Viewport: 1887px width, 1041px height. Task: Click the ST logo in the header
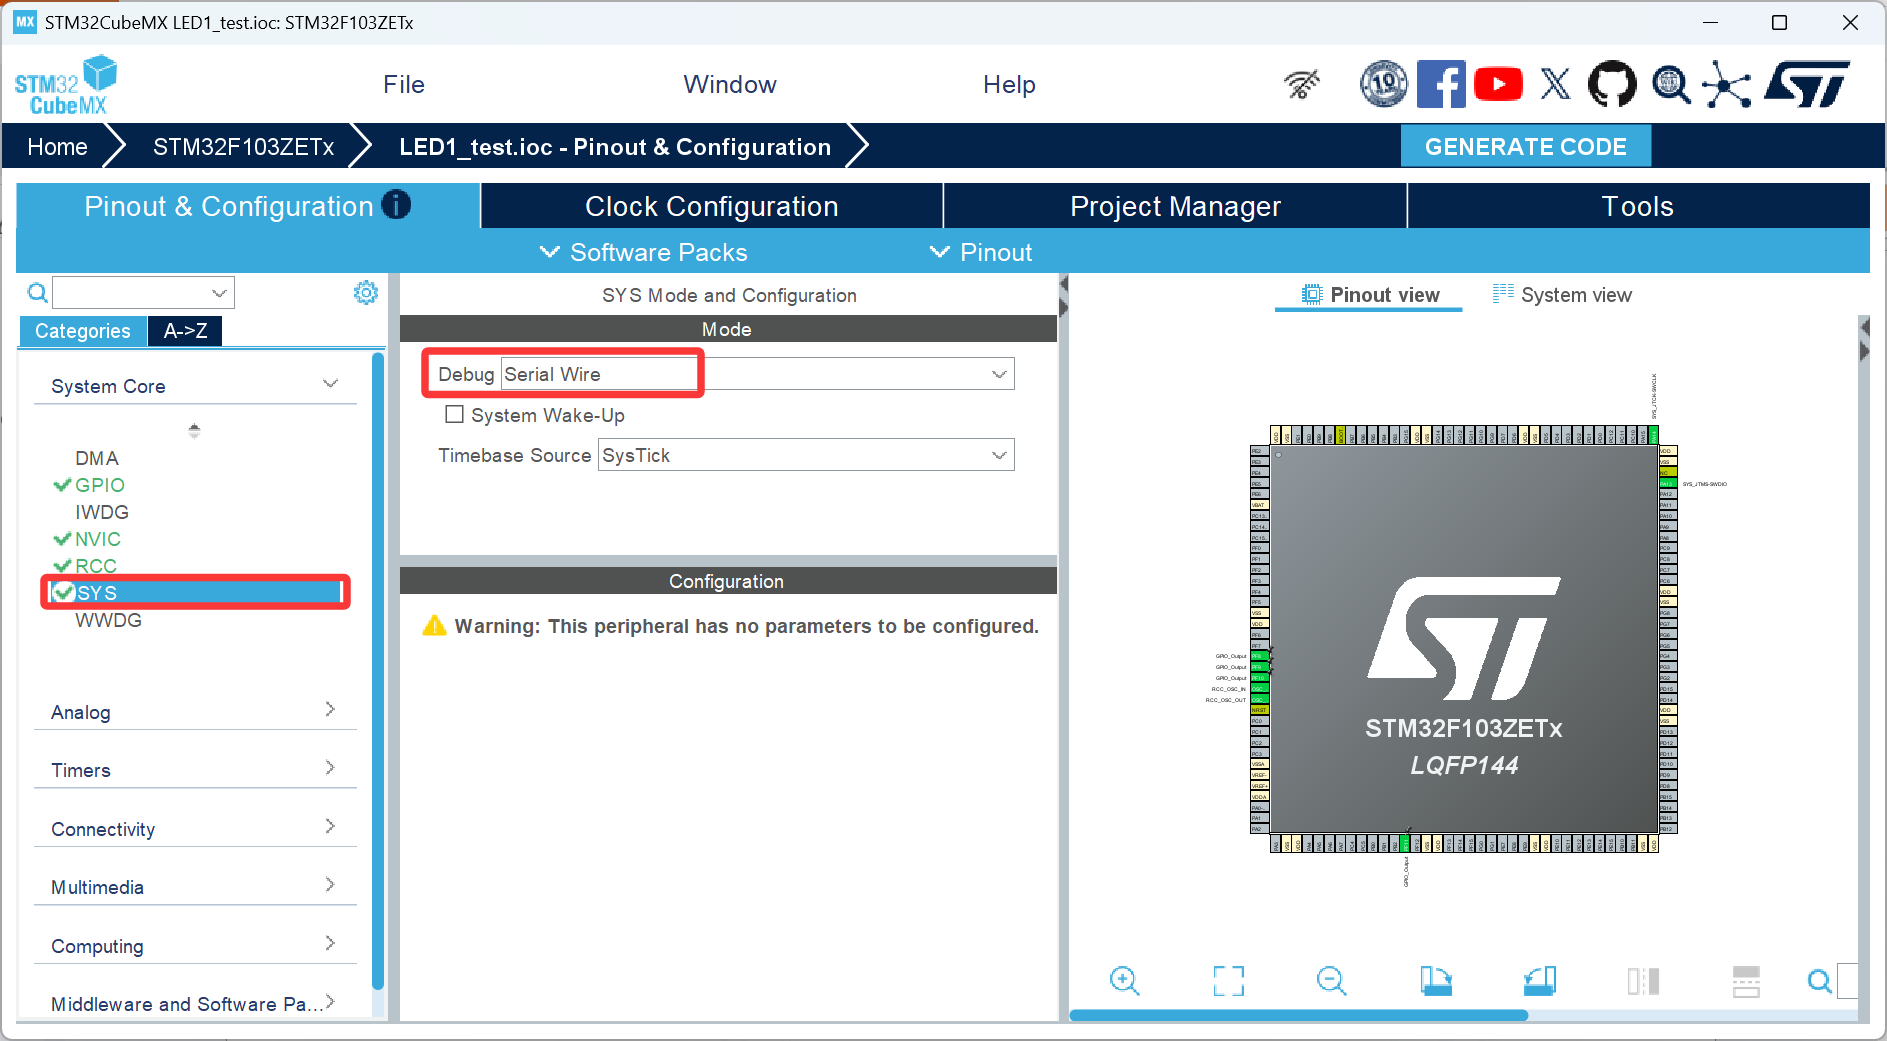pyautogui.click(x=1808, y=84)
